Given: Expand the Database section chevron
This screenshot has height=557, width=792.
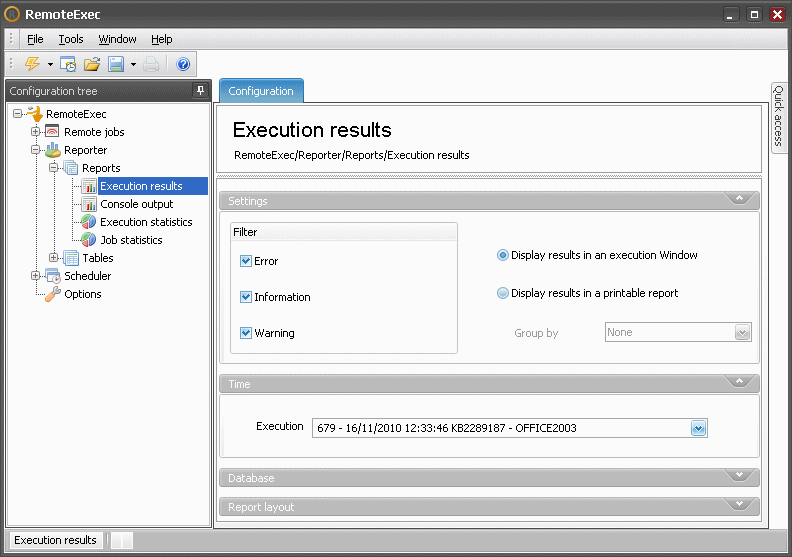Looking at the screenshot, I should click(739, 475).
